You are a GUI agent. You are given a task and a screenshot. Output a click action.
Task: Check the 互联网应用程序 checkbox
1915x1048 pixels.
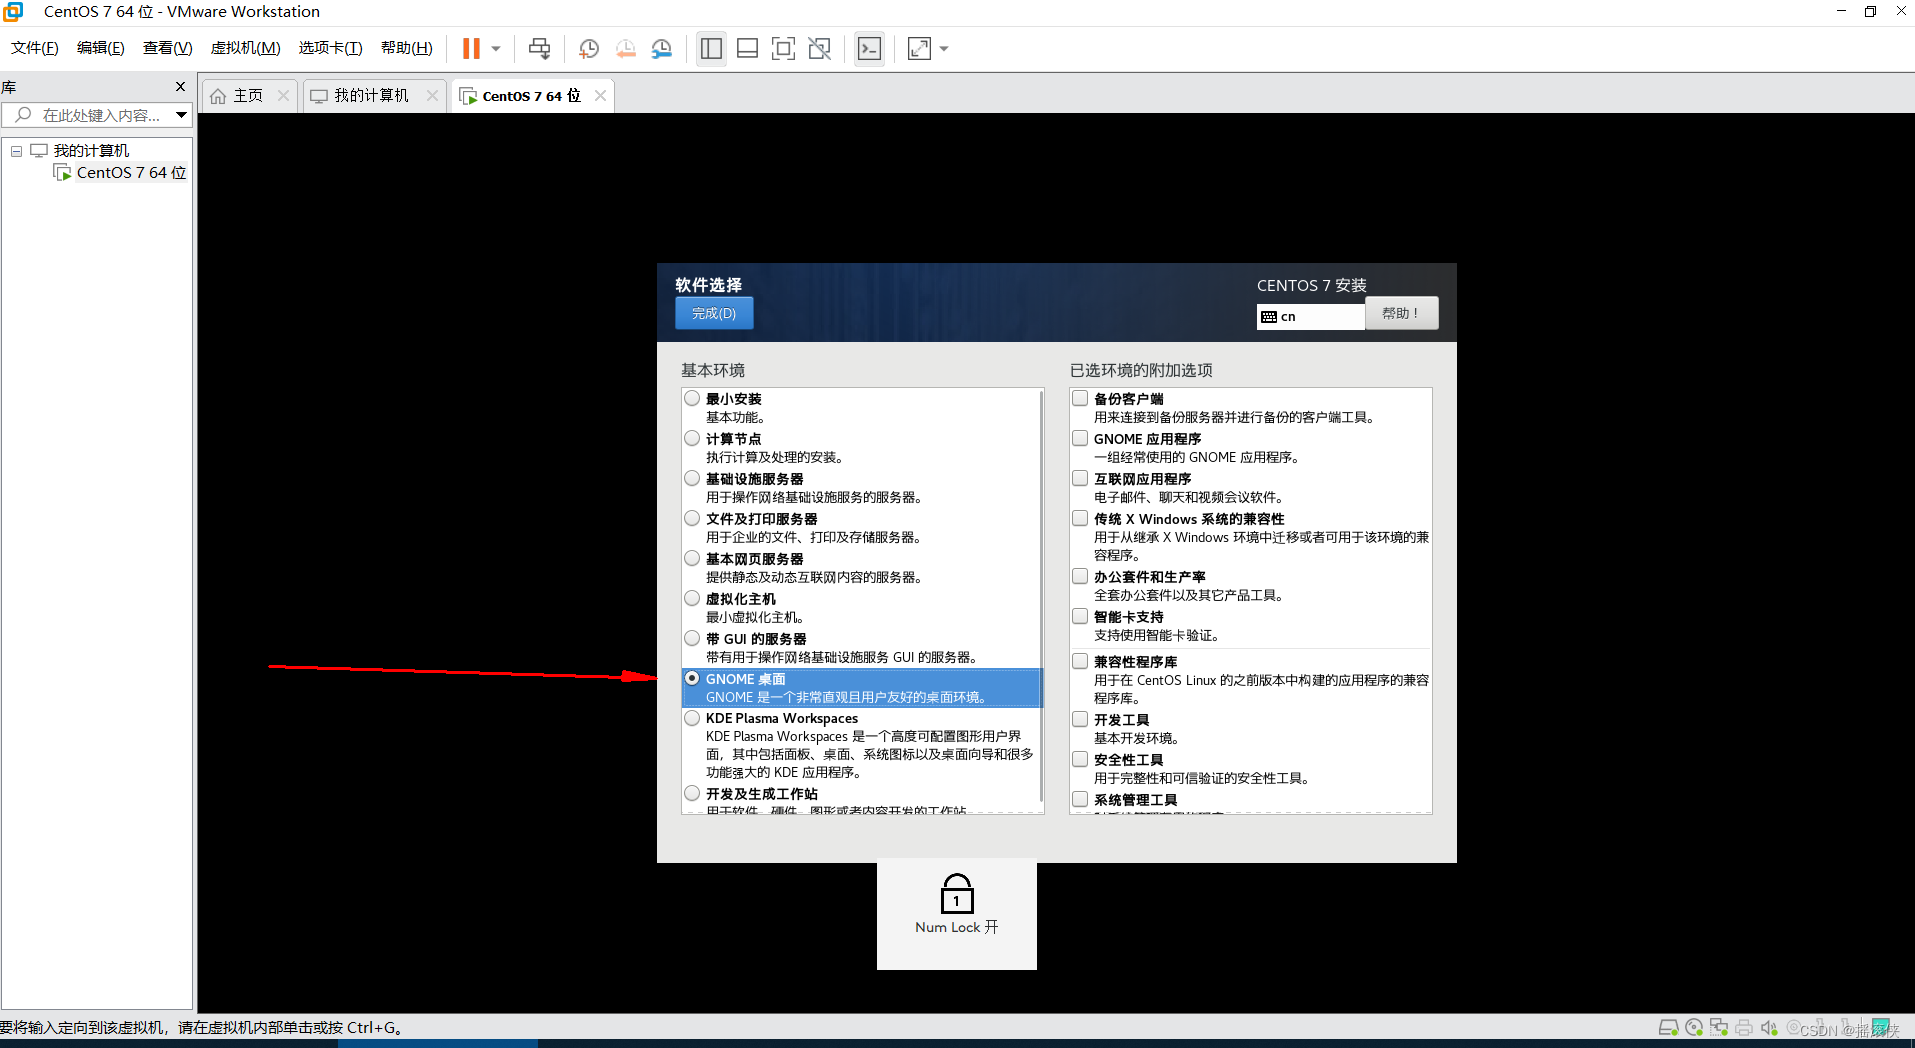1080,478
